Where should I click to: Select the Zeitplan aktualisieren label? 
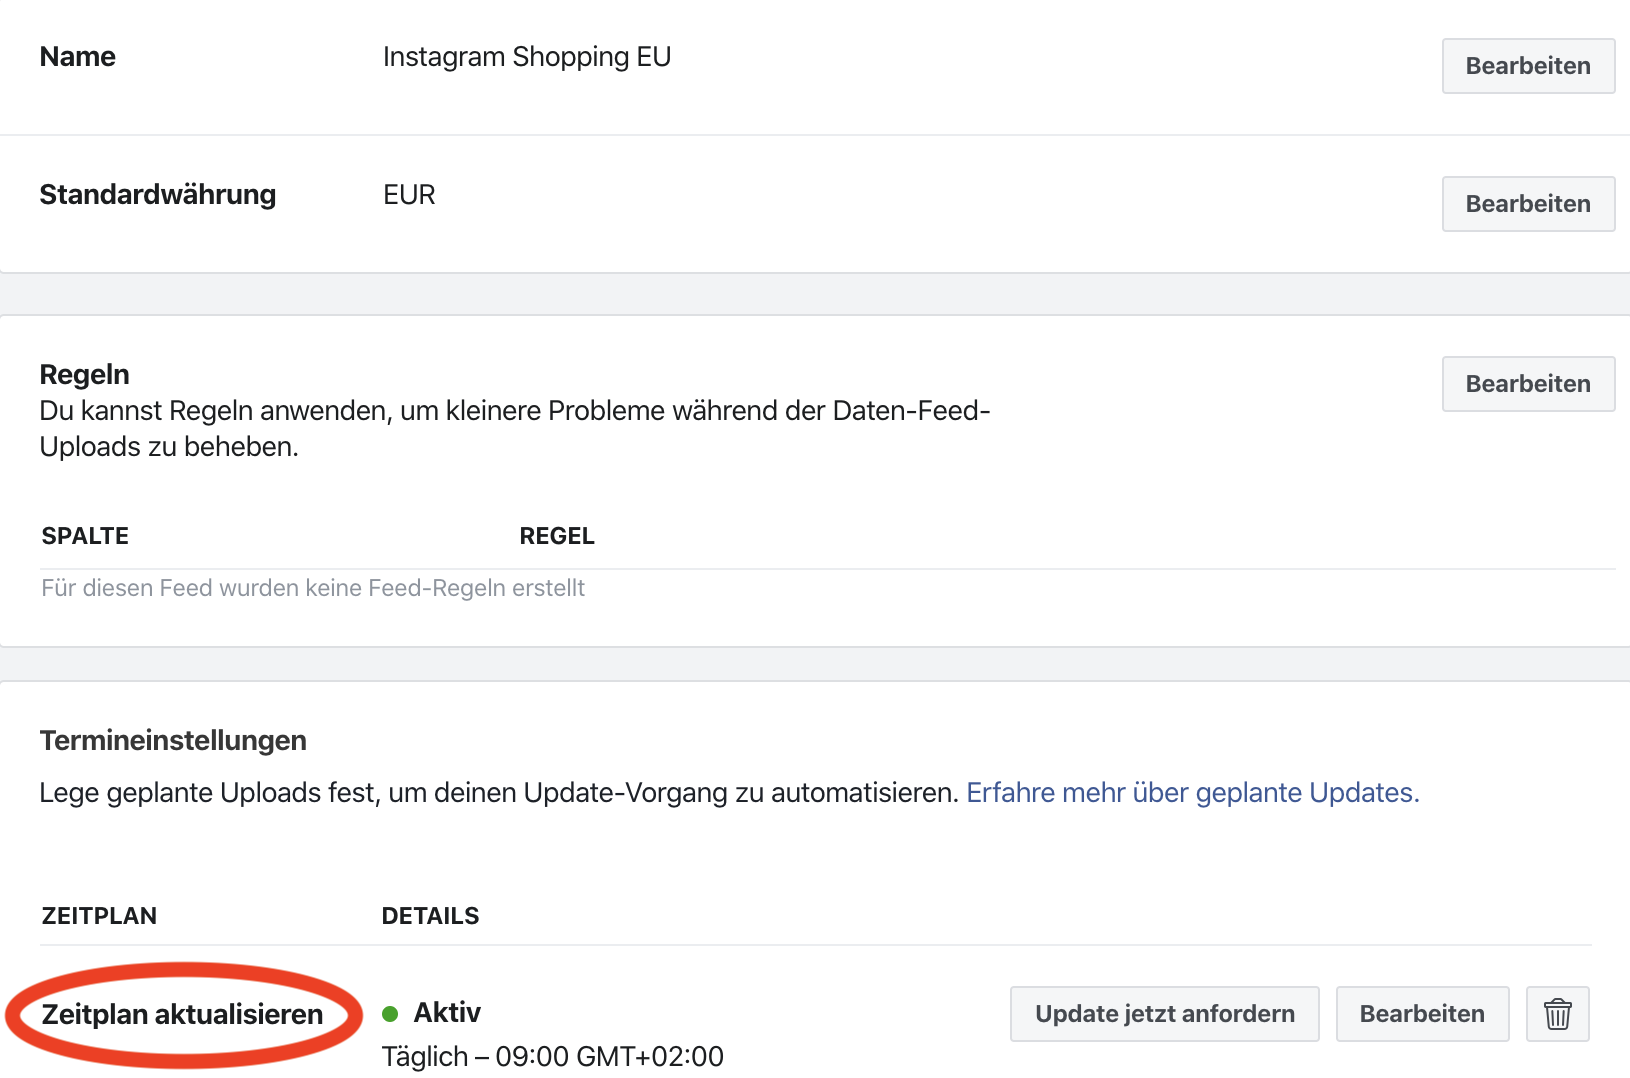pyautogui.click(x=182, y=1015)
